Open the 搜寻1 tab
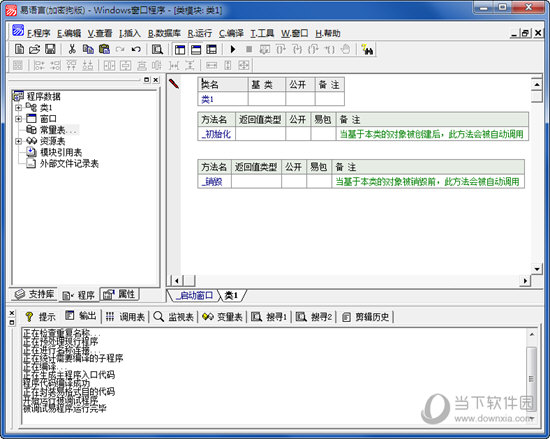 [x=269, y=317]
